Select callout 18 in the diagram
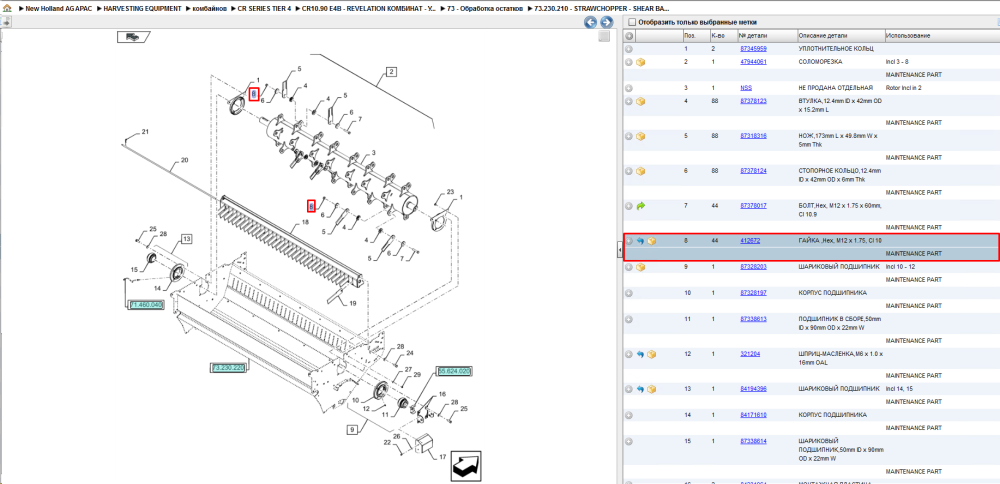 (x=305, y=223)
